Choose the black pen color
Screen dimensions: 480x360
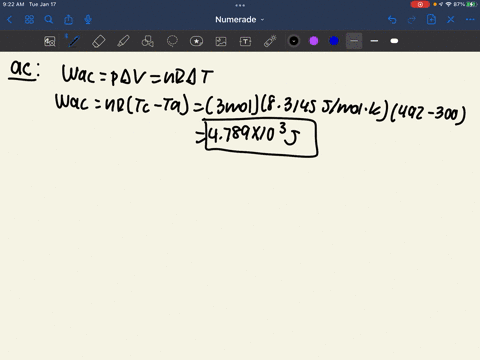point(294,41)
